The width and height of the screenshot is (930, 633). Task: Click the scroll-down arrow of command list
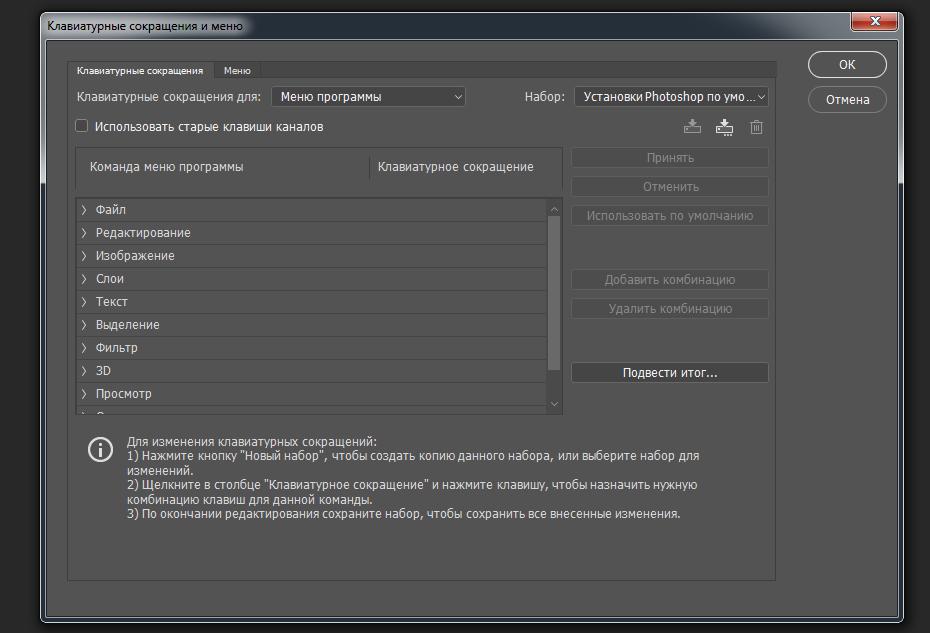554,404
